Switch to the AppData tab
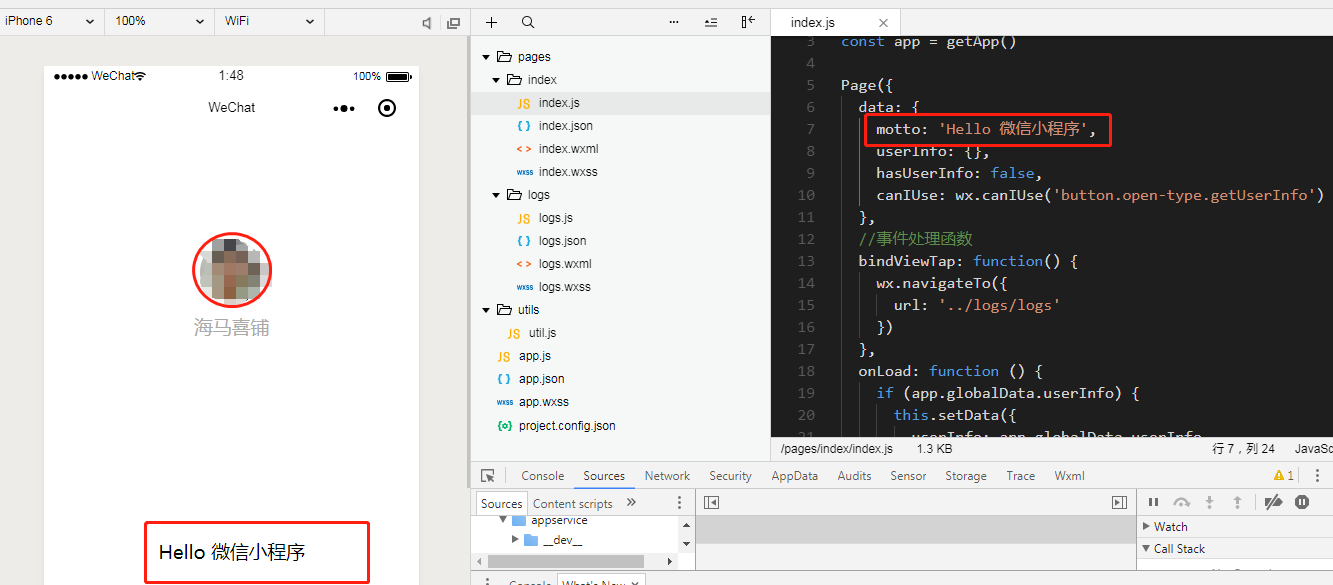 (x=794, y=476)
